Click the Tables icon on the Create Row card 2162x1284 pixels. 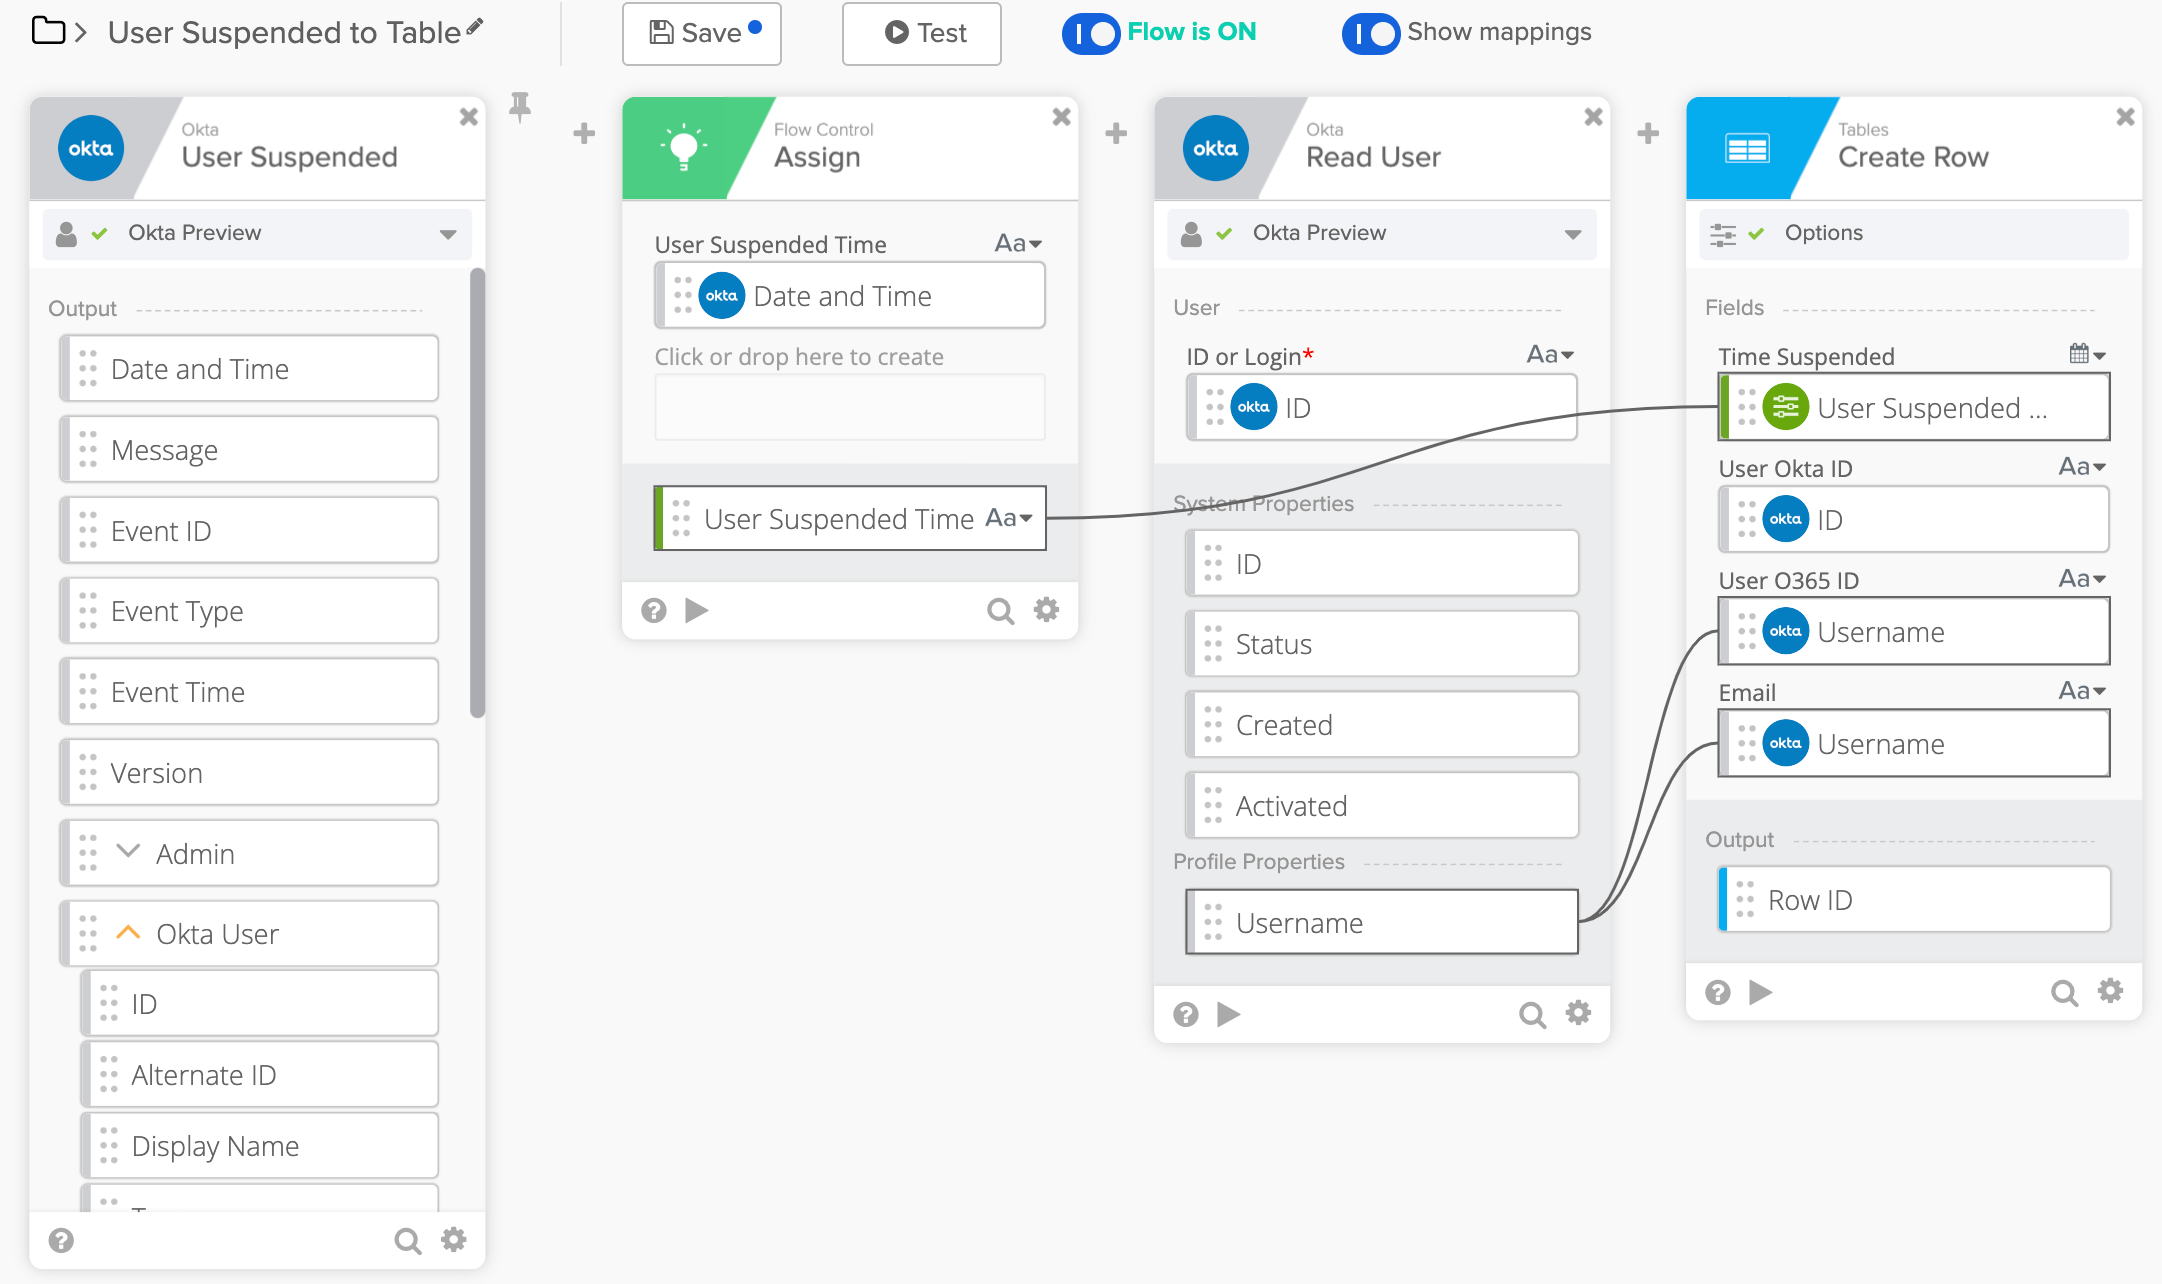(1749, 147)
